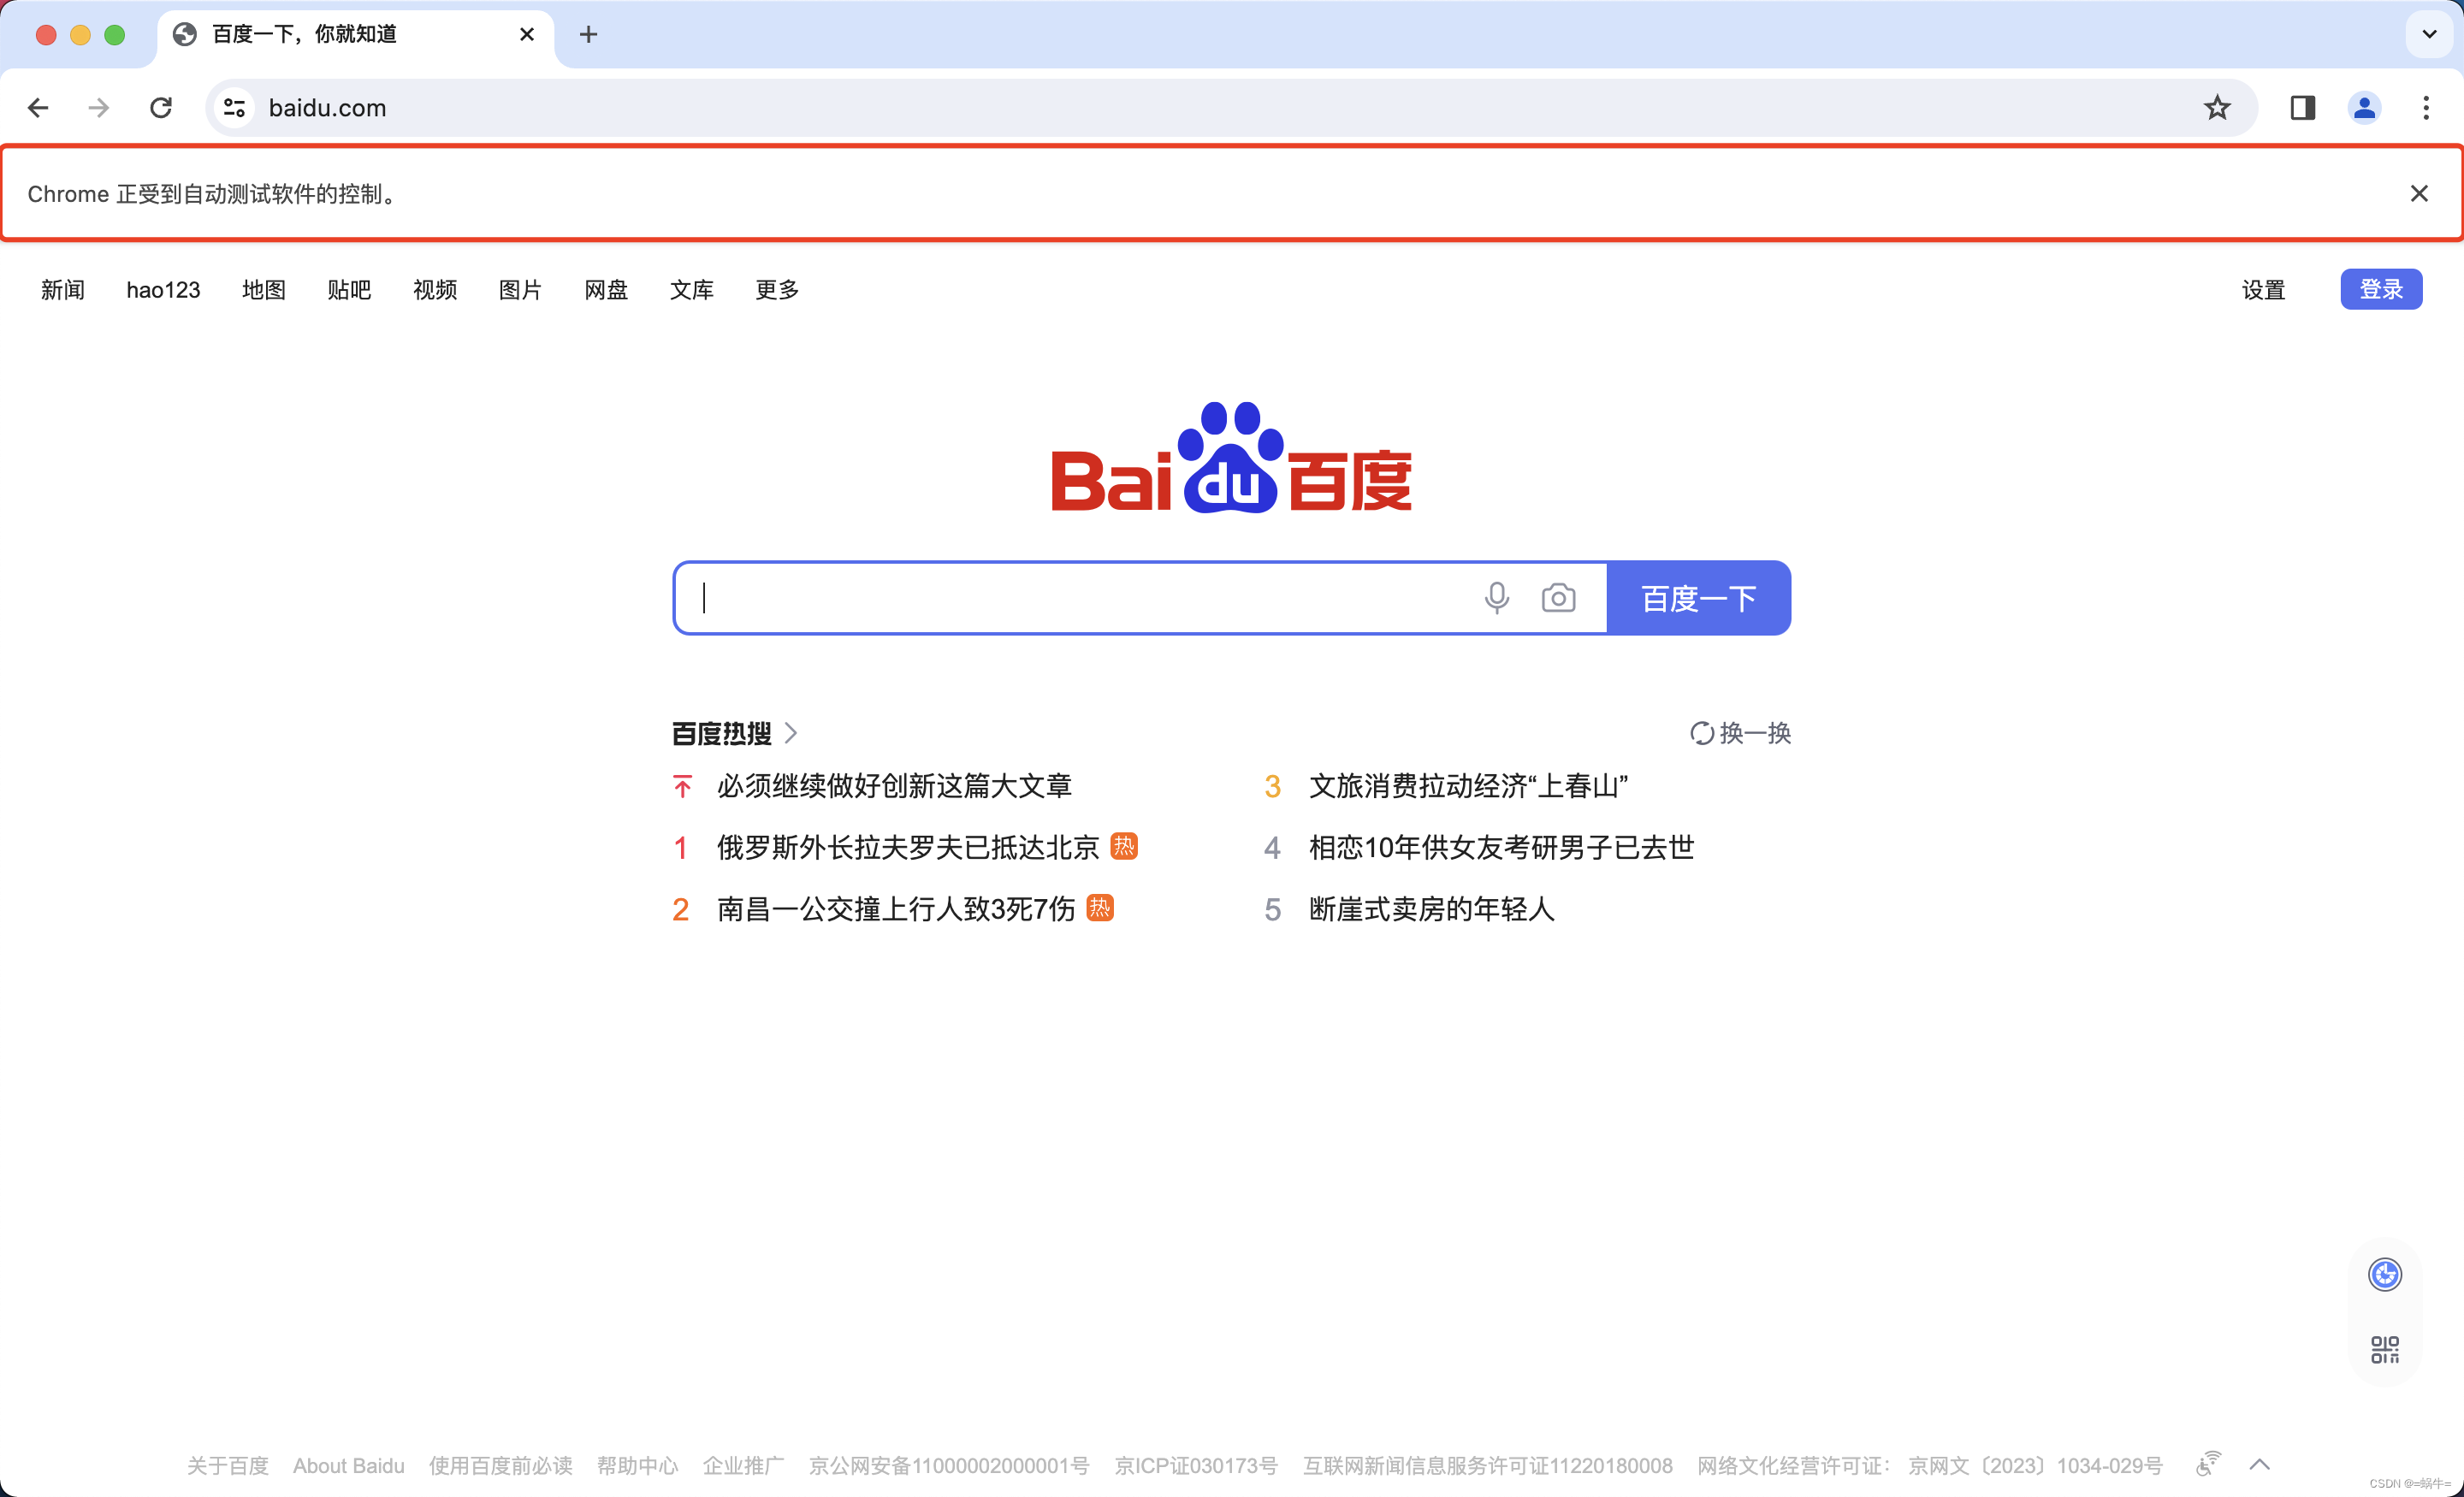This screenshot has height=1497, width=2464.
Task: Open 帮助中心 footer link
Action: [x=638, y=1466]
